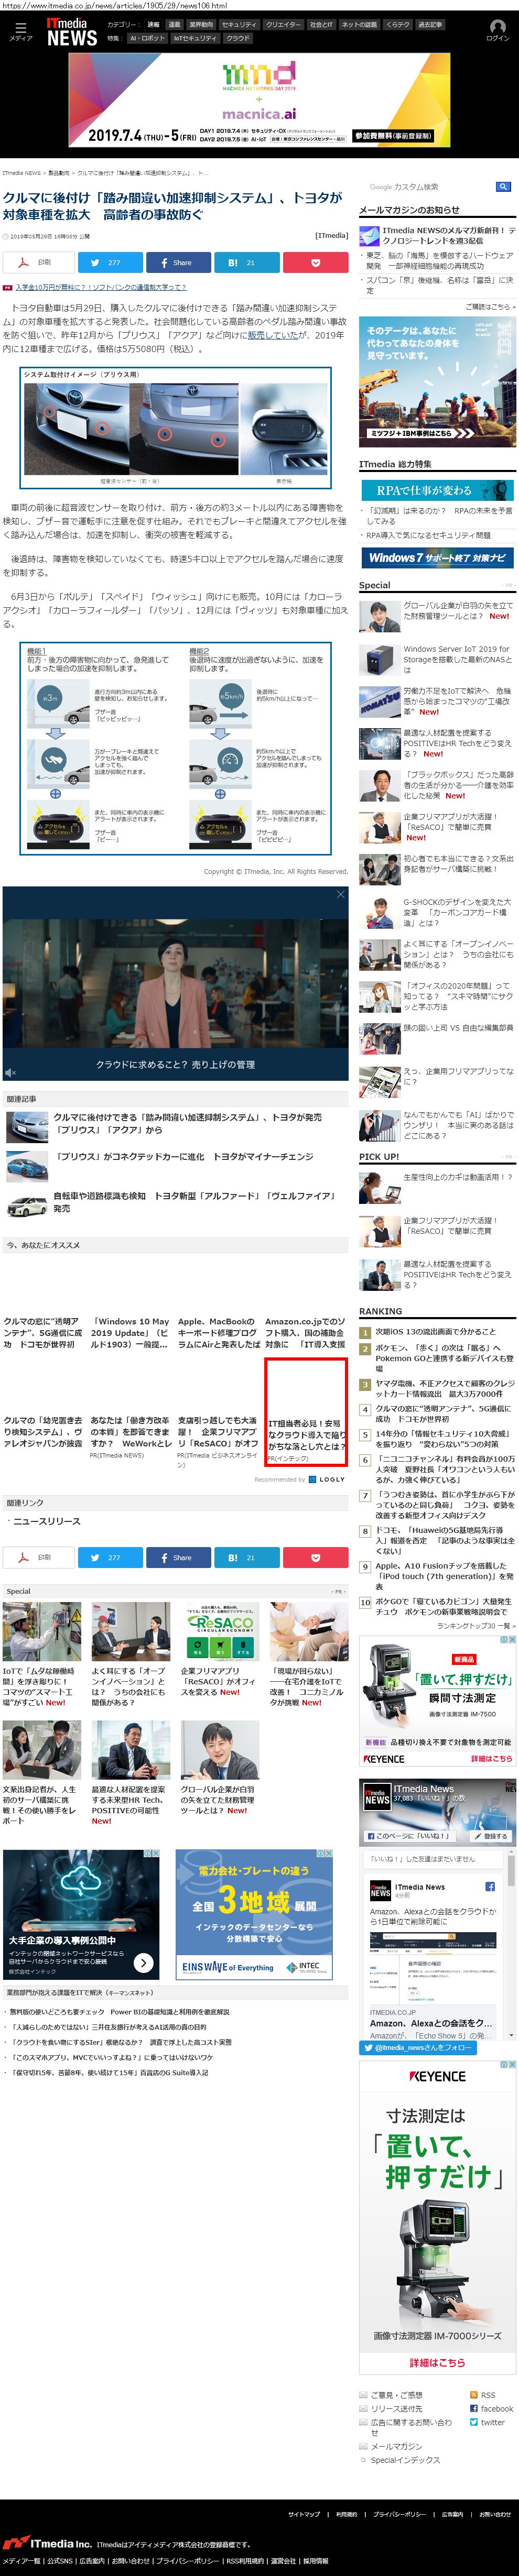Close the EINS WAVE ad via AdChoices icon
Viewport: 519px width, 2576px height.
coord(328,1853)
